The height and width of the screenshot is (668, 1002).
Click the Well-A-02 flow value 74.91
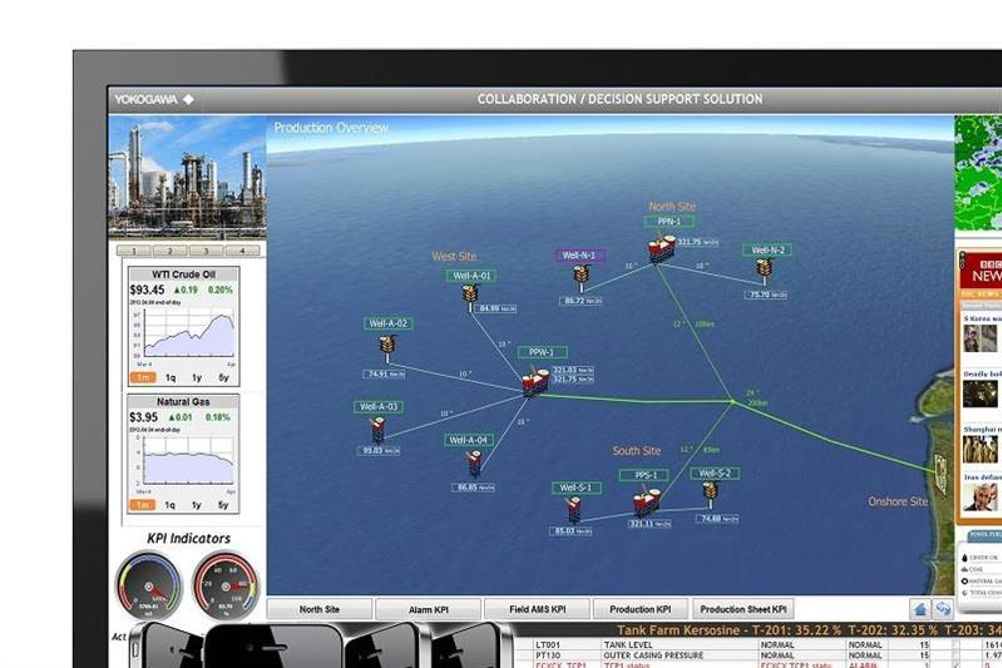point(384,374)
